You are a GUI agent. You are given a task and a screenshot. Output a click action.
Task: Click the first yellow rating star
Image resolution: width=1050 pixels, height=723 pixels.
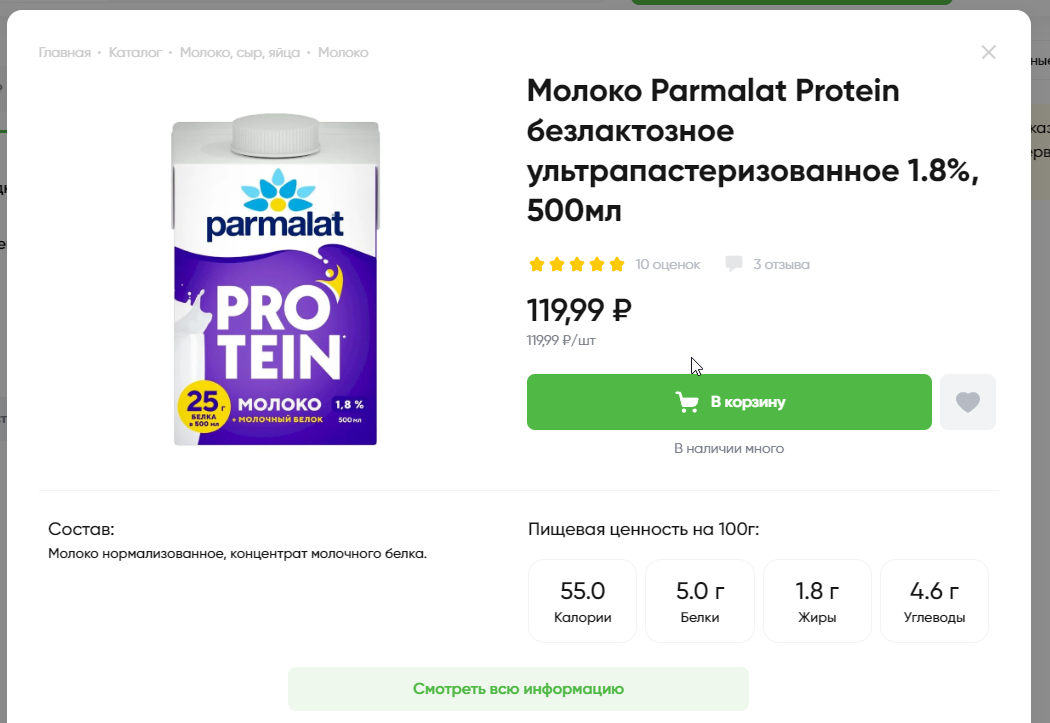point(537,265)
